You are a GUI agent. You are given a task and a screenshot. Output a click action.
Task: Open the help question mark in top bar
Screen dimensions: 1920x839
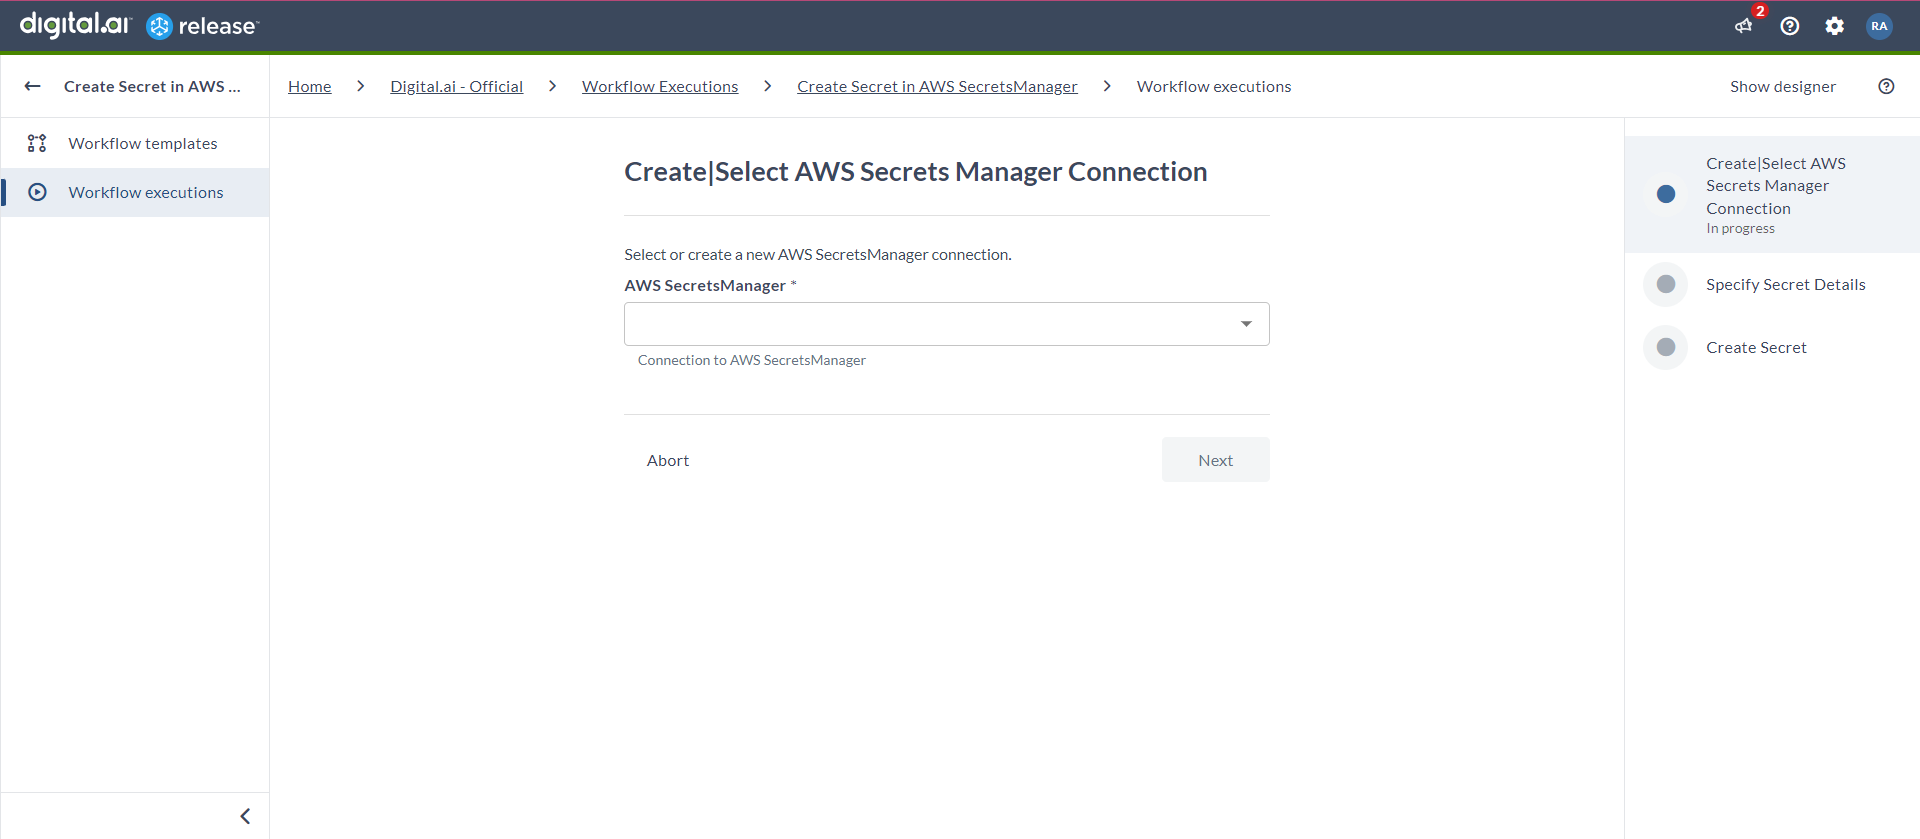coord(1790,26)
